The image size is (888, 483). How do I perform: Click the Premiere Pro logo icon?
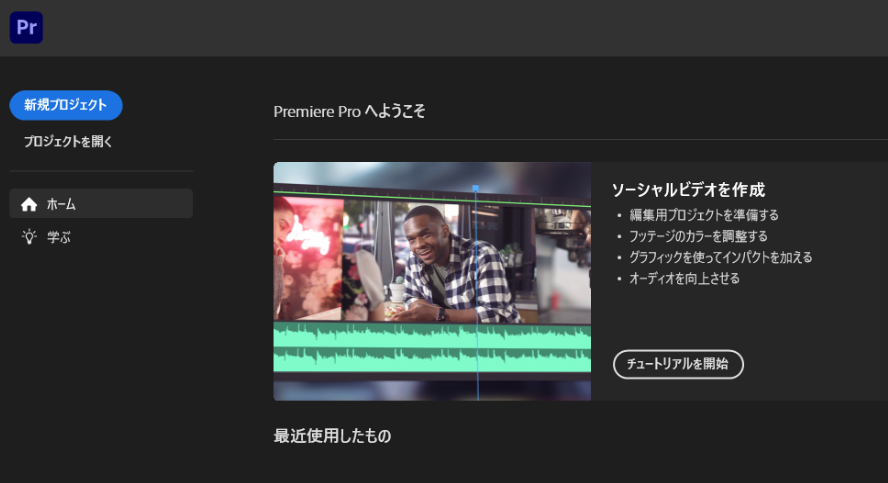26,27
